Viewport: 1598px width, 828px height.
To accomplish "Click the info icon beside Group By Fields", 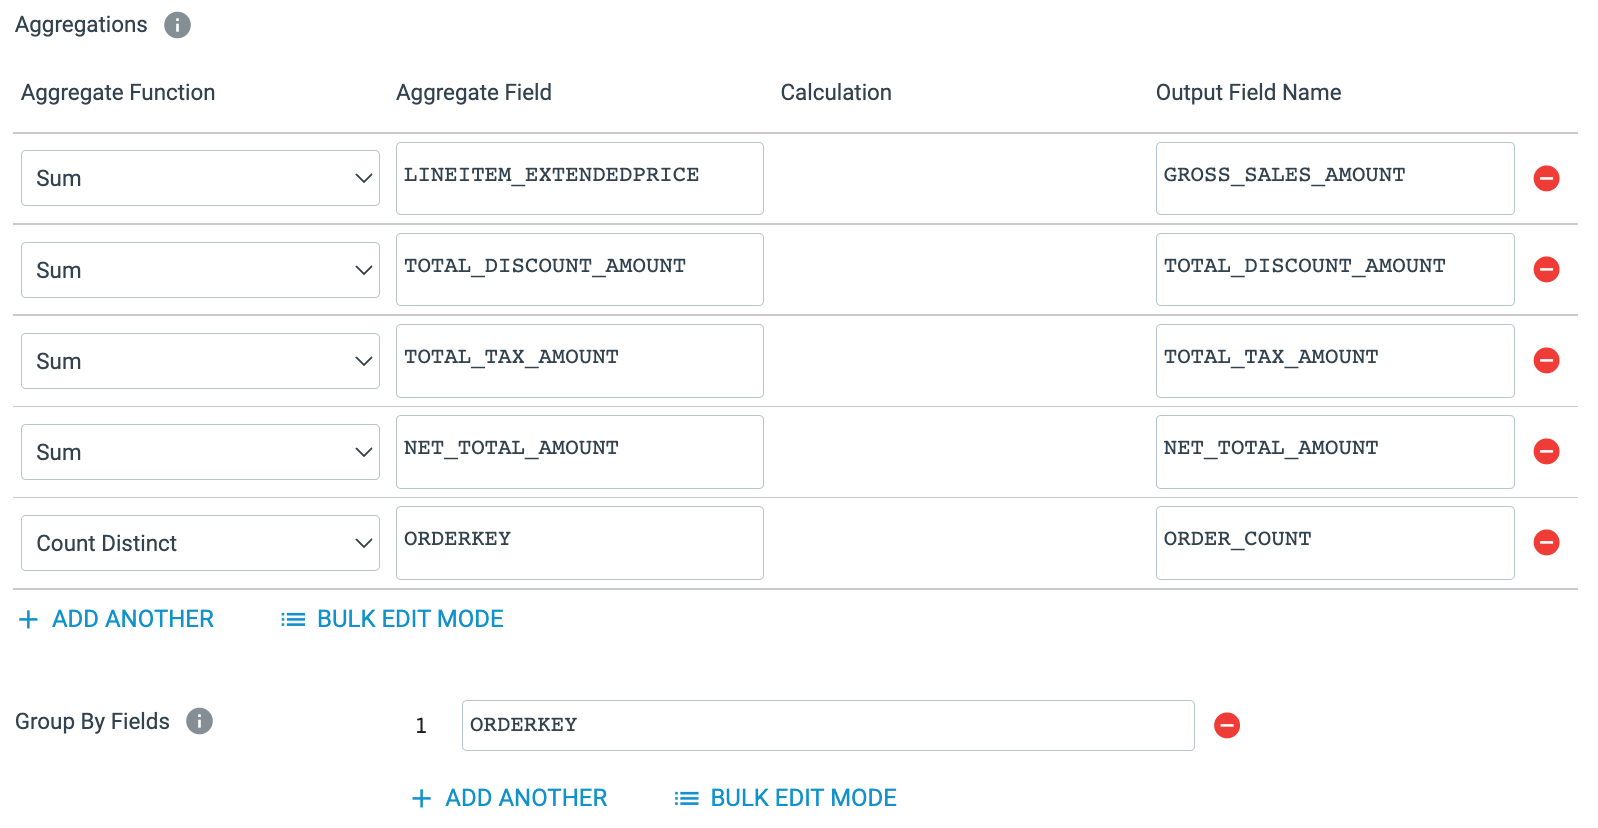I will 199,721.
